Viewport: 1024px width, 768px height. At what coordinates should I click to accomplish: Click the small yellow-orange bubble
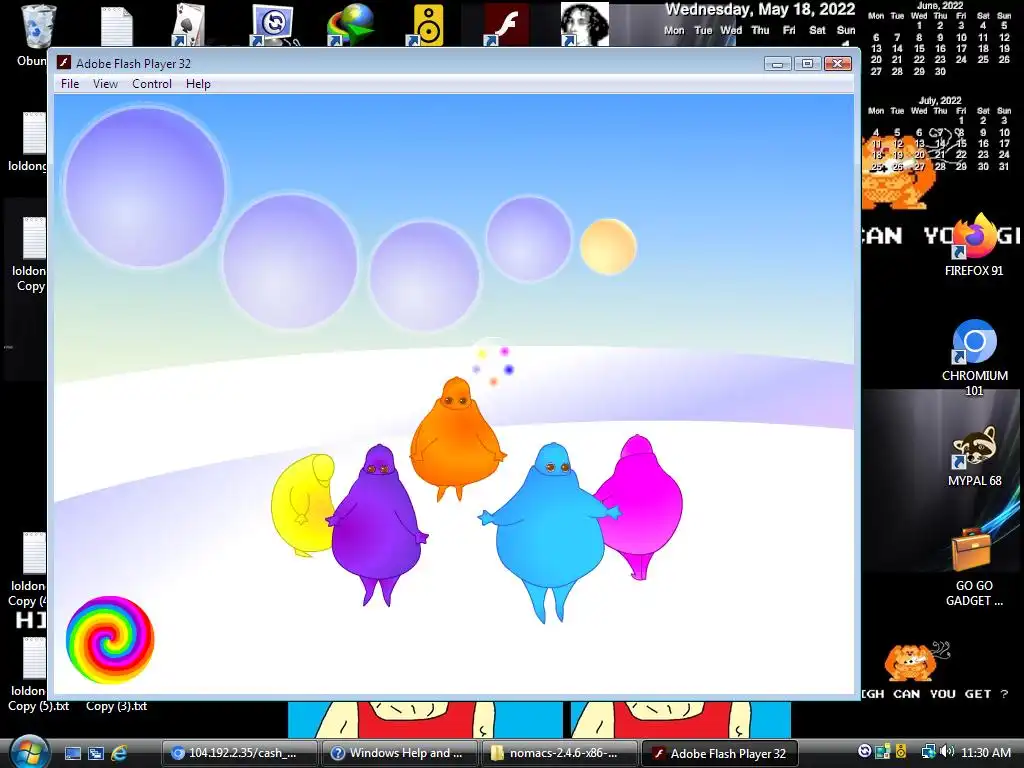coord(608,246)
